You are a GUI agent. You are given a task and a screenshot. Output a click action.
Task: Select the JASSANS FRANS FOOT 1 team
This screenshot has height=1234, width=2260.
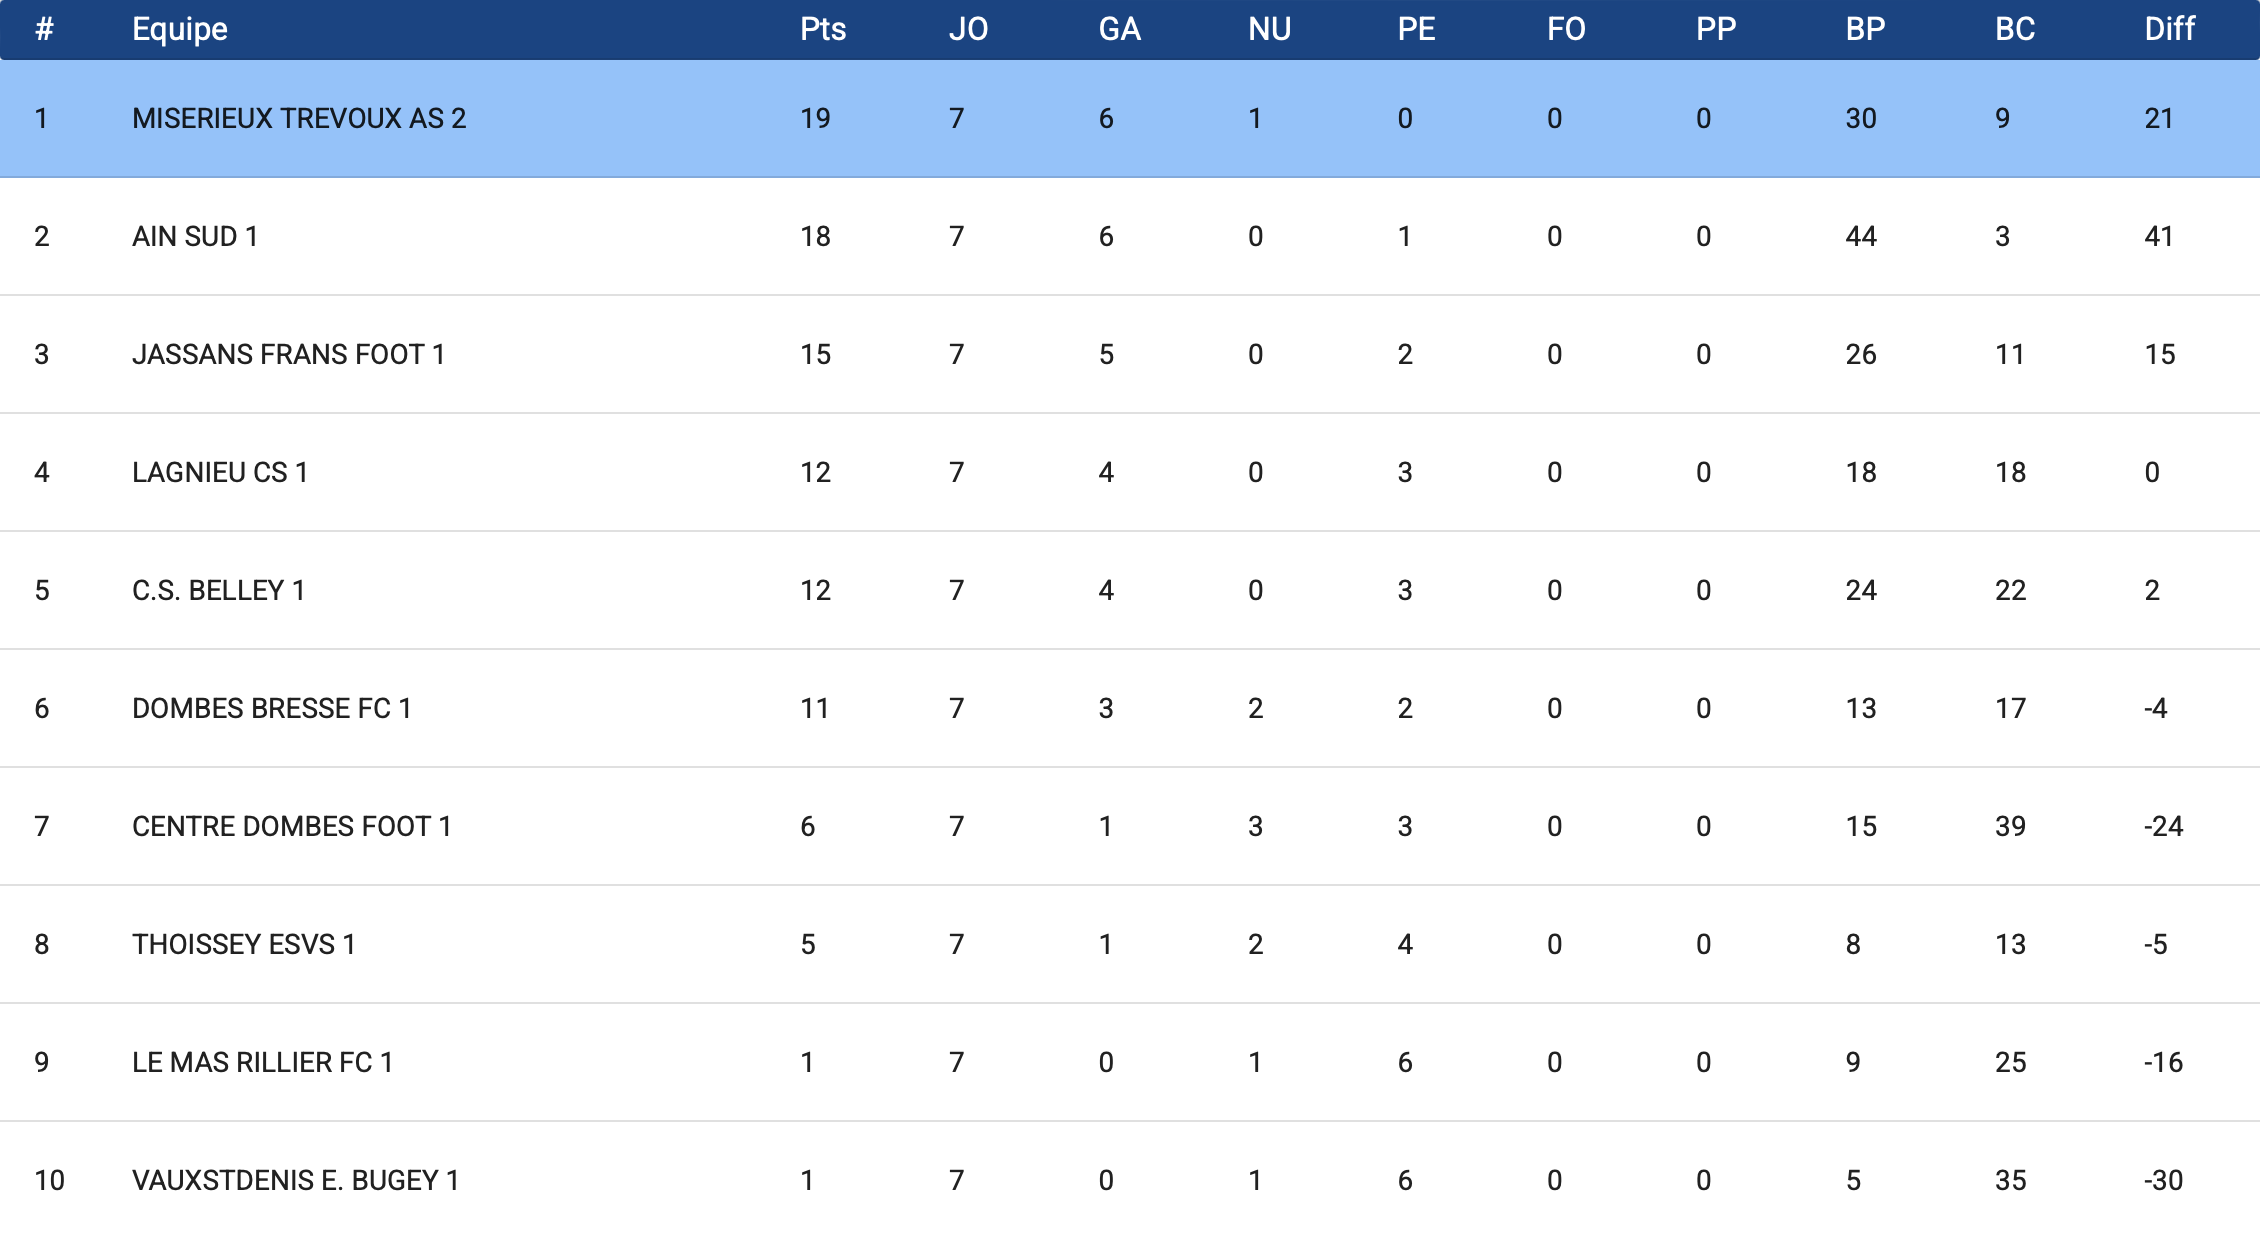[x=288, y=354]
